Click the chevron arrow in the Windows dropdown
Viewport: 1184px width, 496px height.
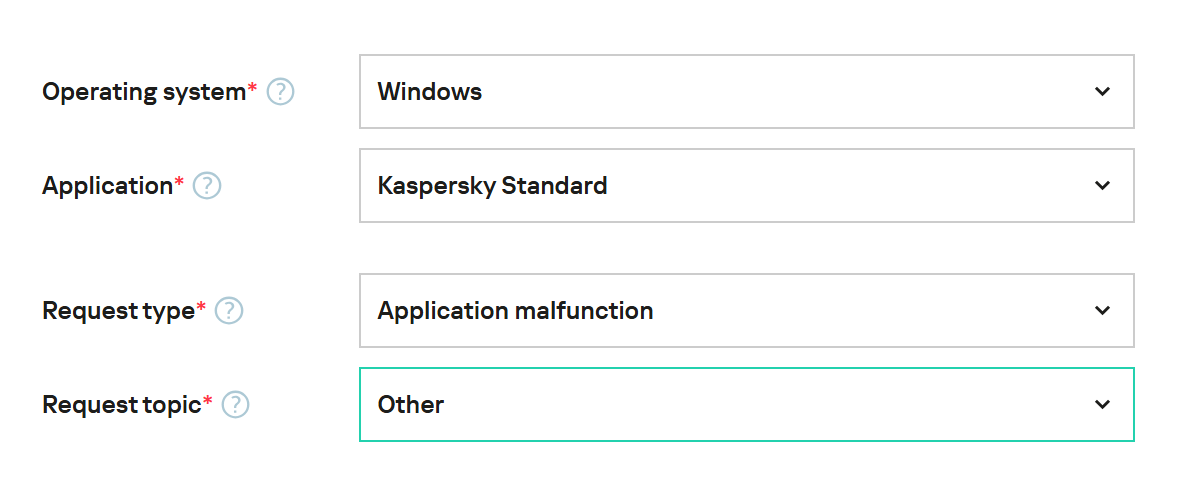click(x=1102, y=92)
